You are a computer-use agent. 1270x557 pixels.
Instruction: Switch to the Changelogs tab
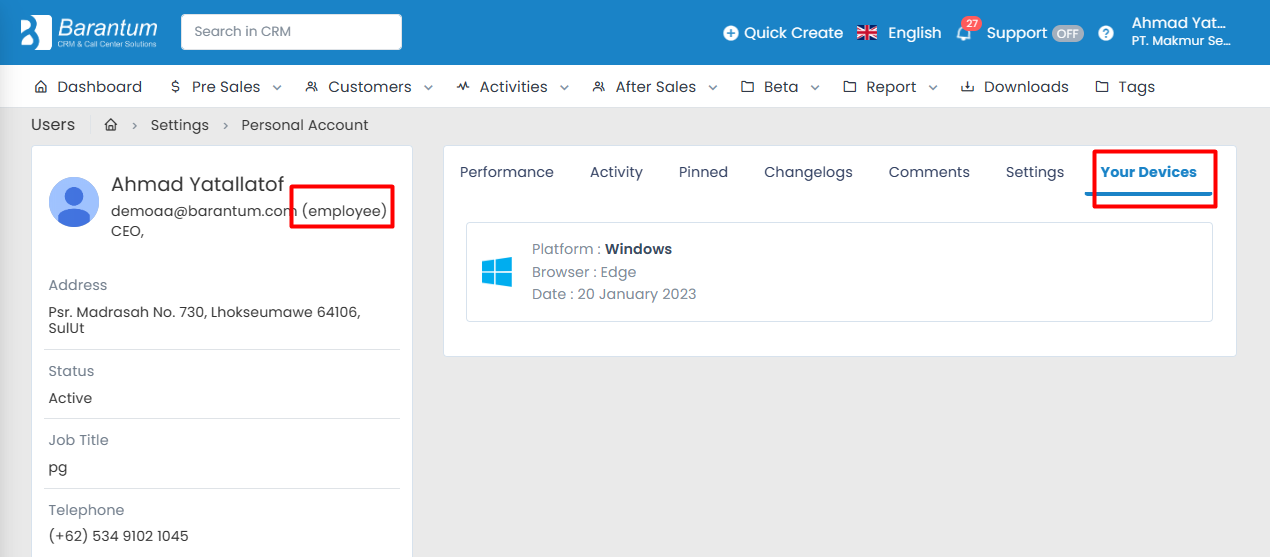pyautogui.click(x=808, y=172)
